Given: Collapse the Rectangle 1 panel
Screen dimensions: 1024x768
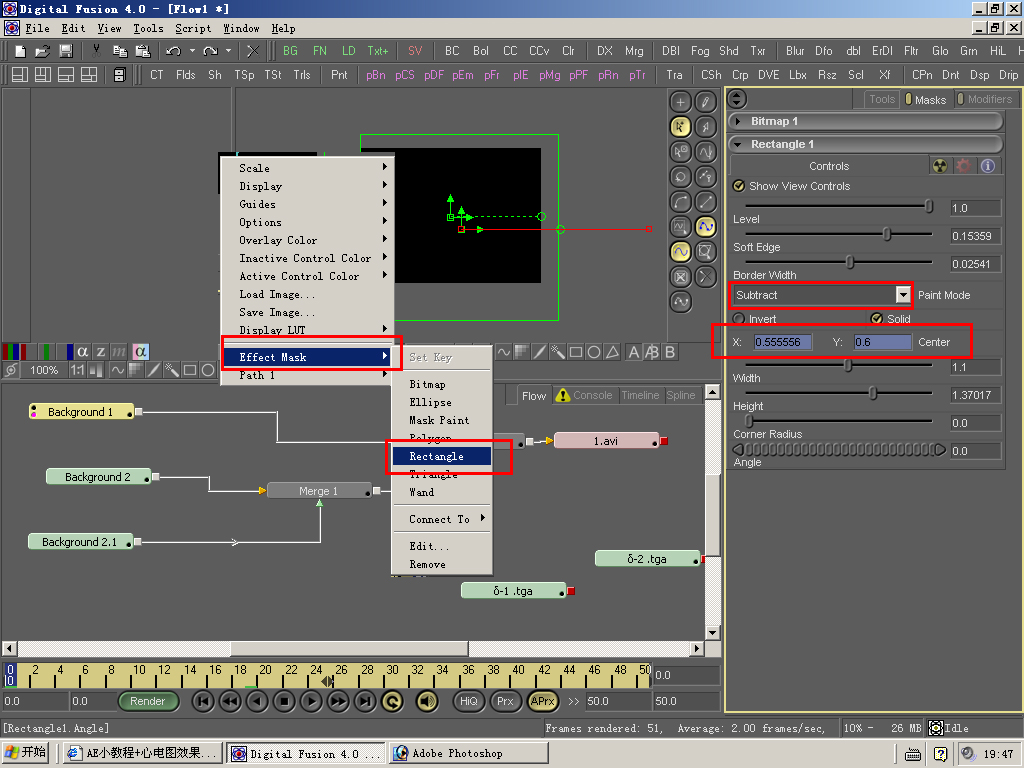Looking at the screenshot, I should click(x=738, y=144).
